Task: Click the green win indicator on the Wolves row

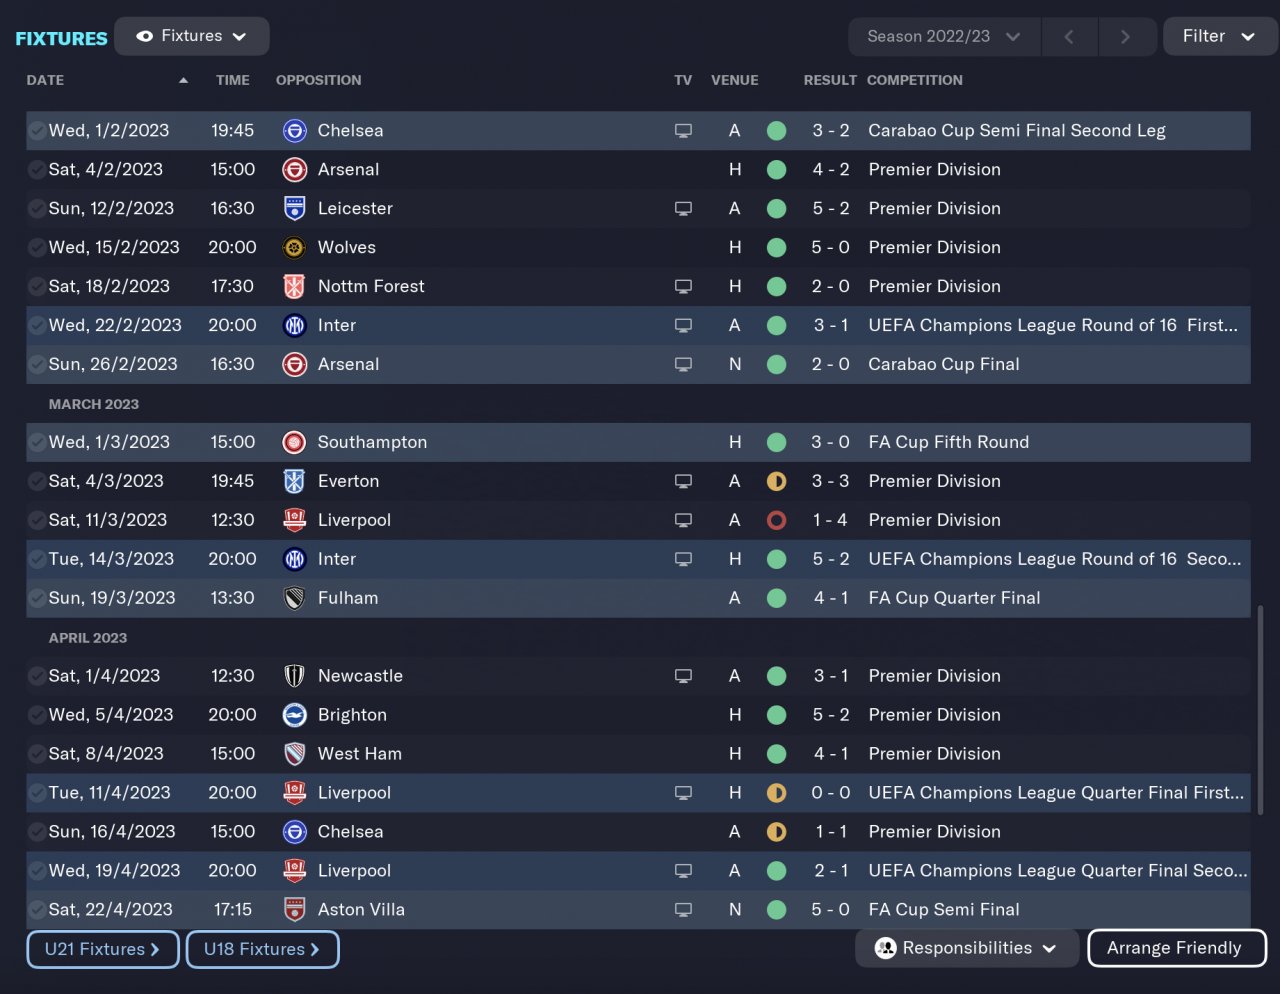Action: coord(776,248)
